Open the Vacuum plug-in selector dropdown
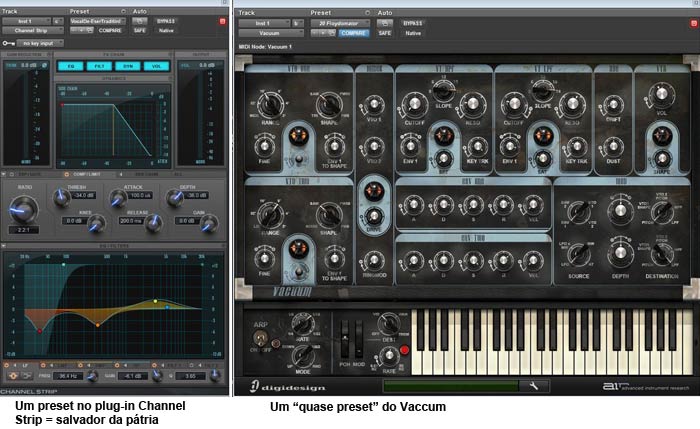This screenshot has width=700, height=429. 271,33
